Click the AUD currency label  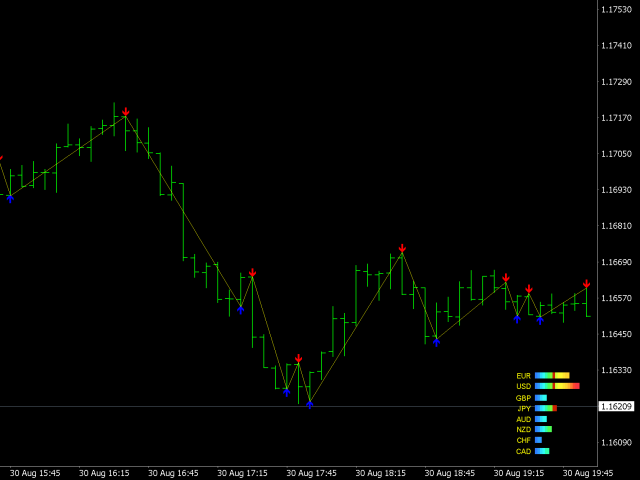523,419
